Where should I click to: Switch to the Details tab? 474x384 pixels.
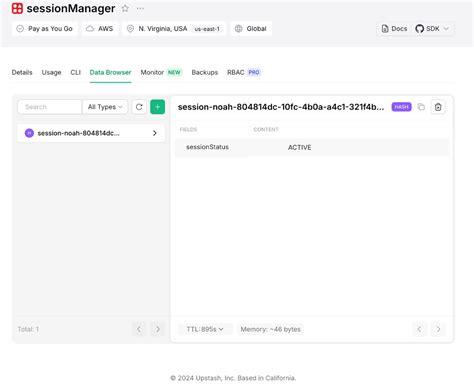[x=22, y=72]
